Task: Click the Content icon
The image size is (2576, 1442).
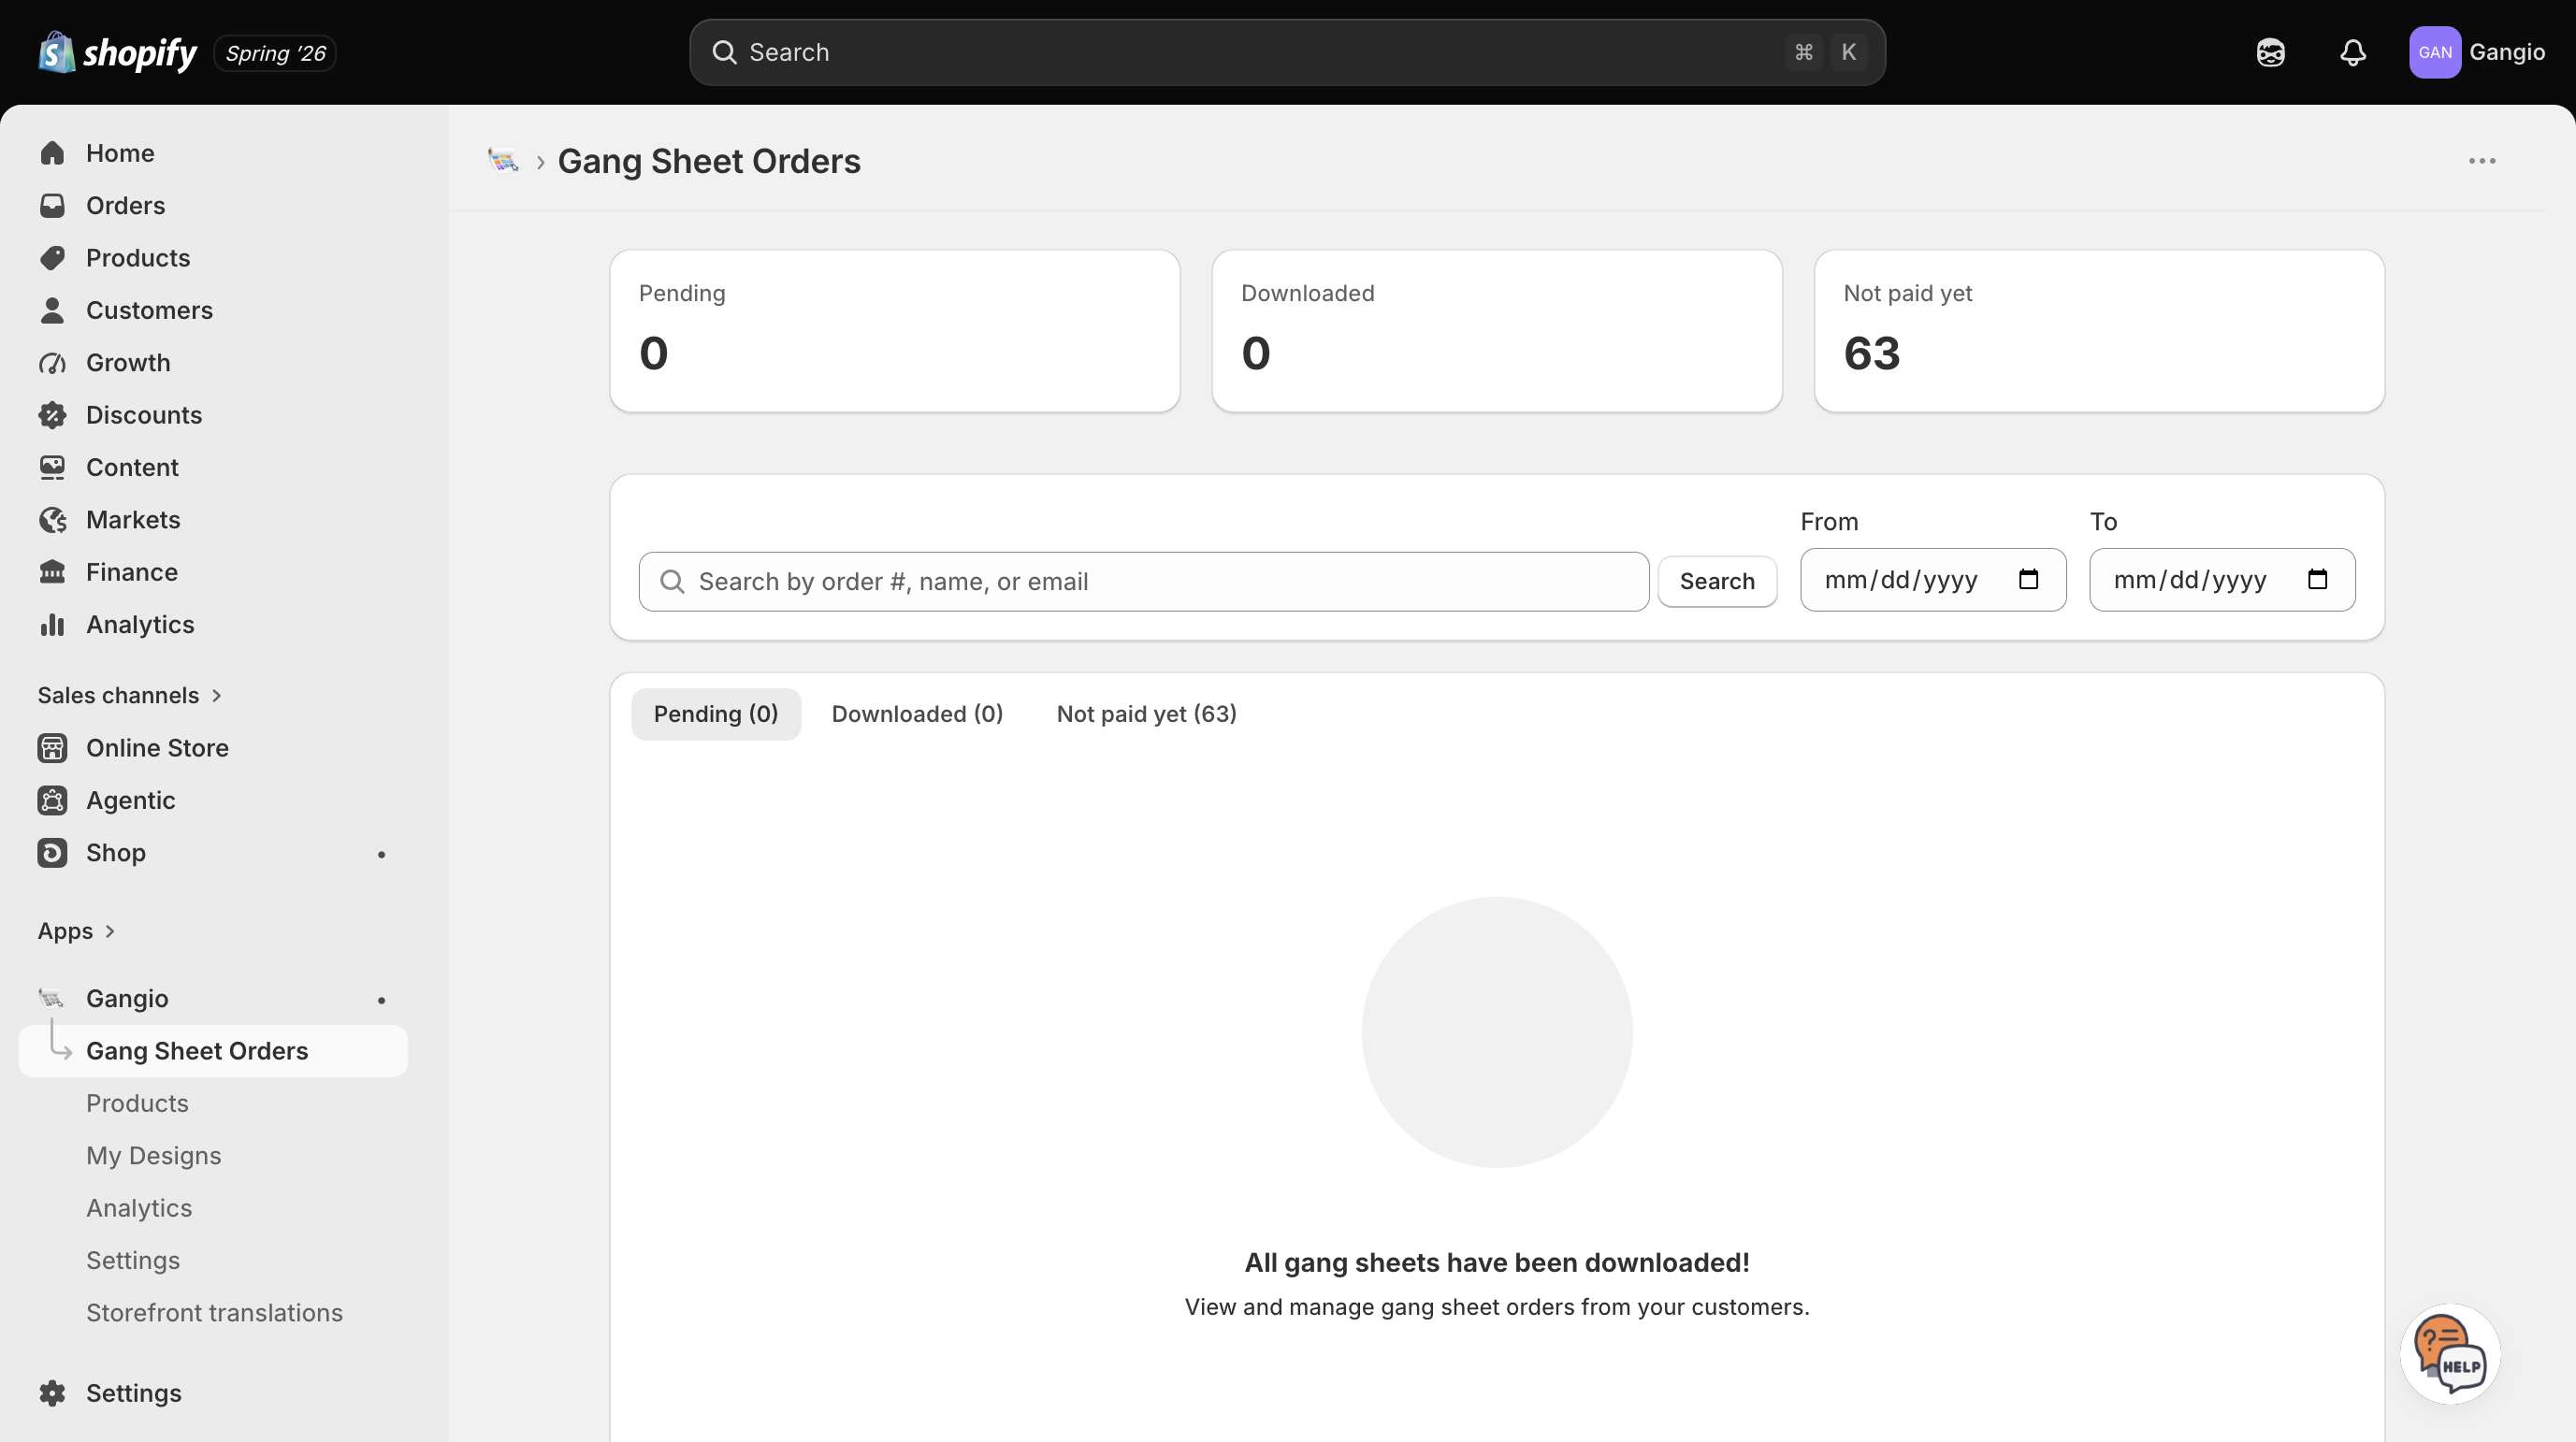Action: click(x=52, y=467)
